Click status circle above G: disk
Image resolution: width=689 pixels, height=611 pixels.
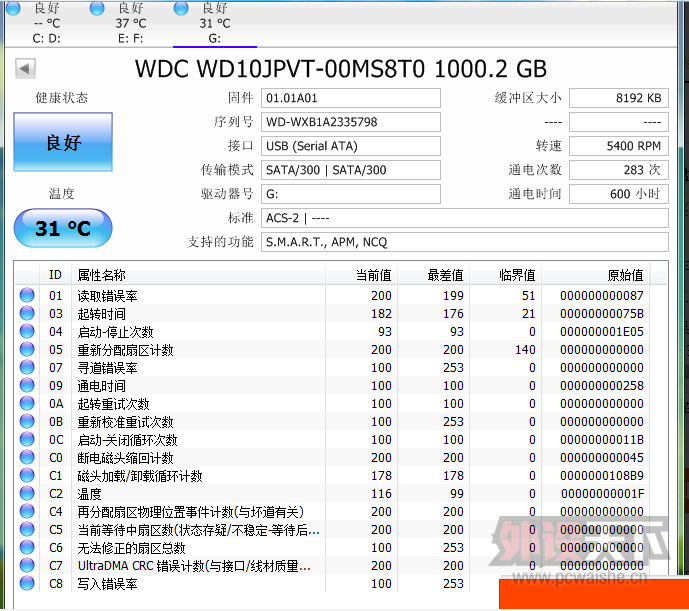coord(181,7)
